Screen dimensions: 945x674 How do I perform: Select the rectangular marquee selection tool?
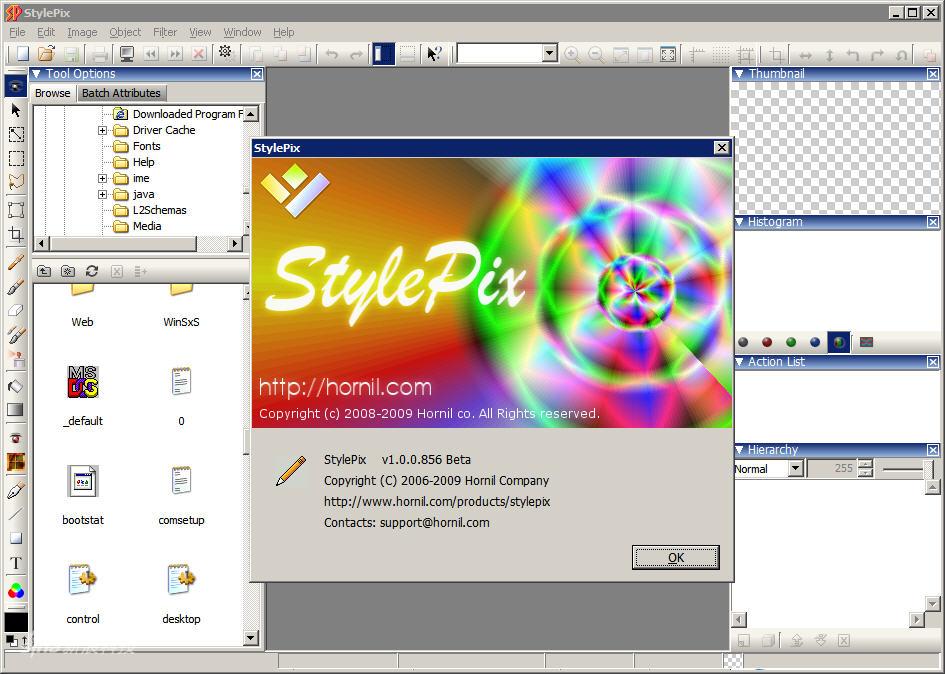click(16, 159)
